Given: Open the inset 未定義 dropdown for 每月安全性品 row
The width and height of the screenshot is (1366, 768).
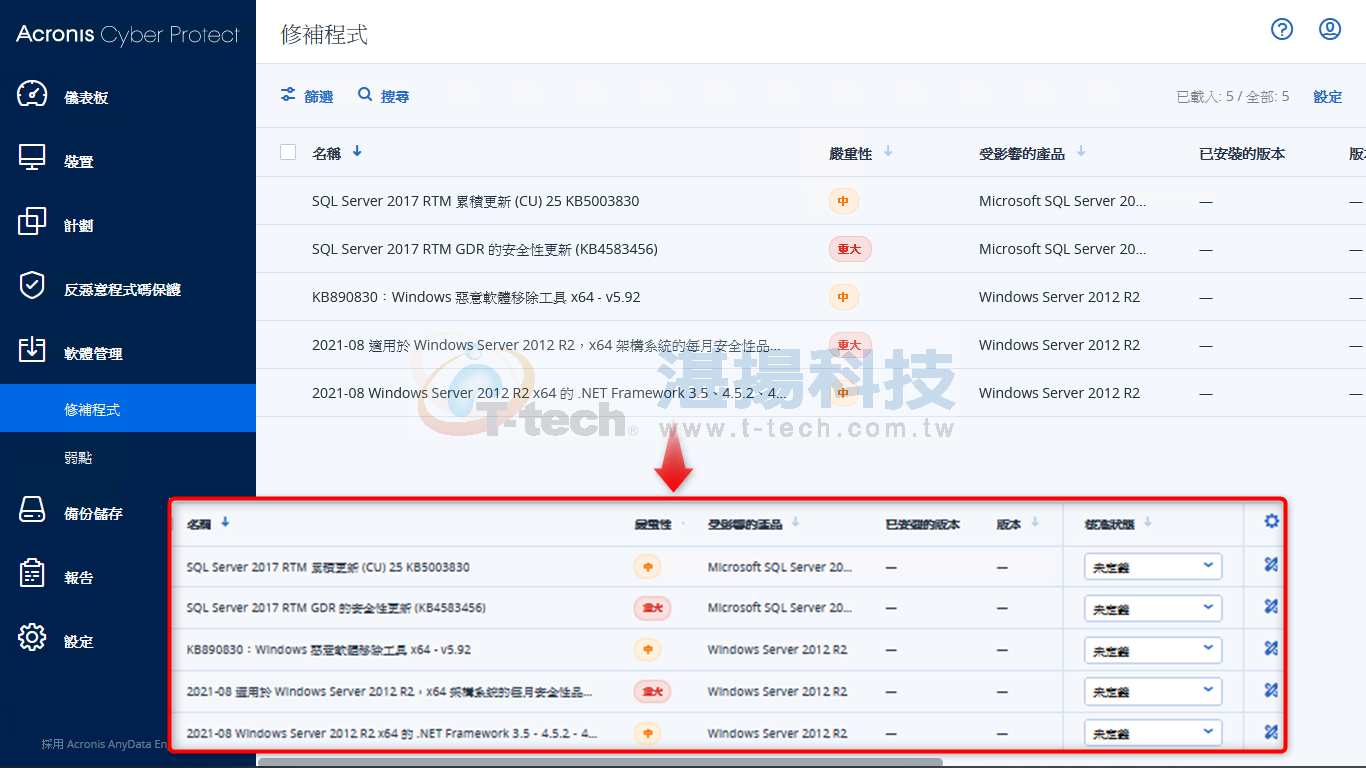Looking at the screenshot, I should [1153, 691].
